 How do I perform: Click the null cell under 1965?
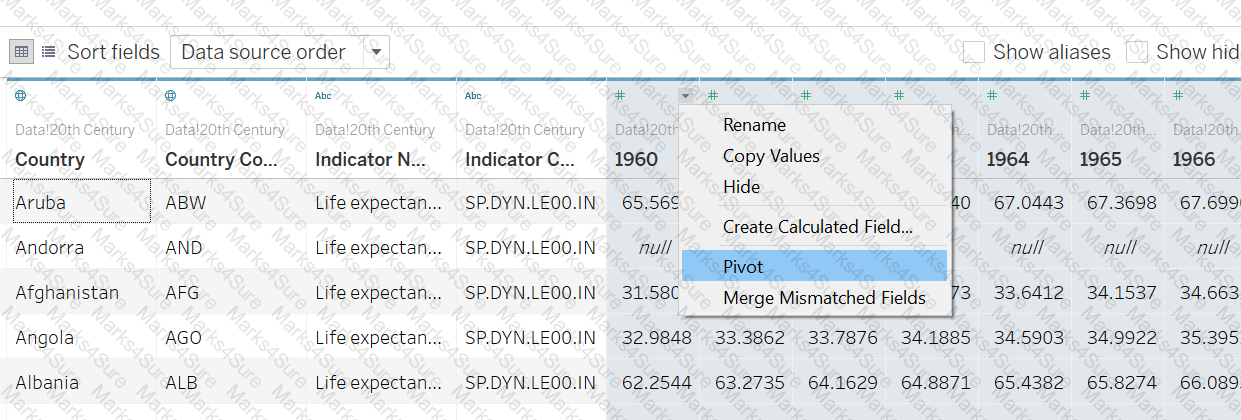coord(1120,247)
